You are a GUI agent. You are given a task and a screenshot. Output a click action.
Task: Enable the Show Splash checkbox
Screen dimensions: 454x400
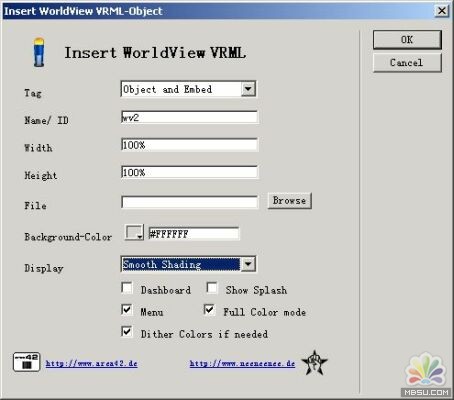point(212,288)
